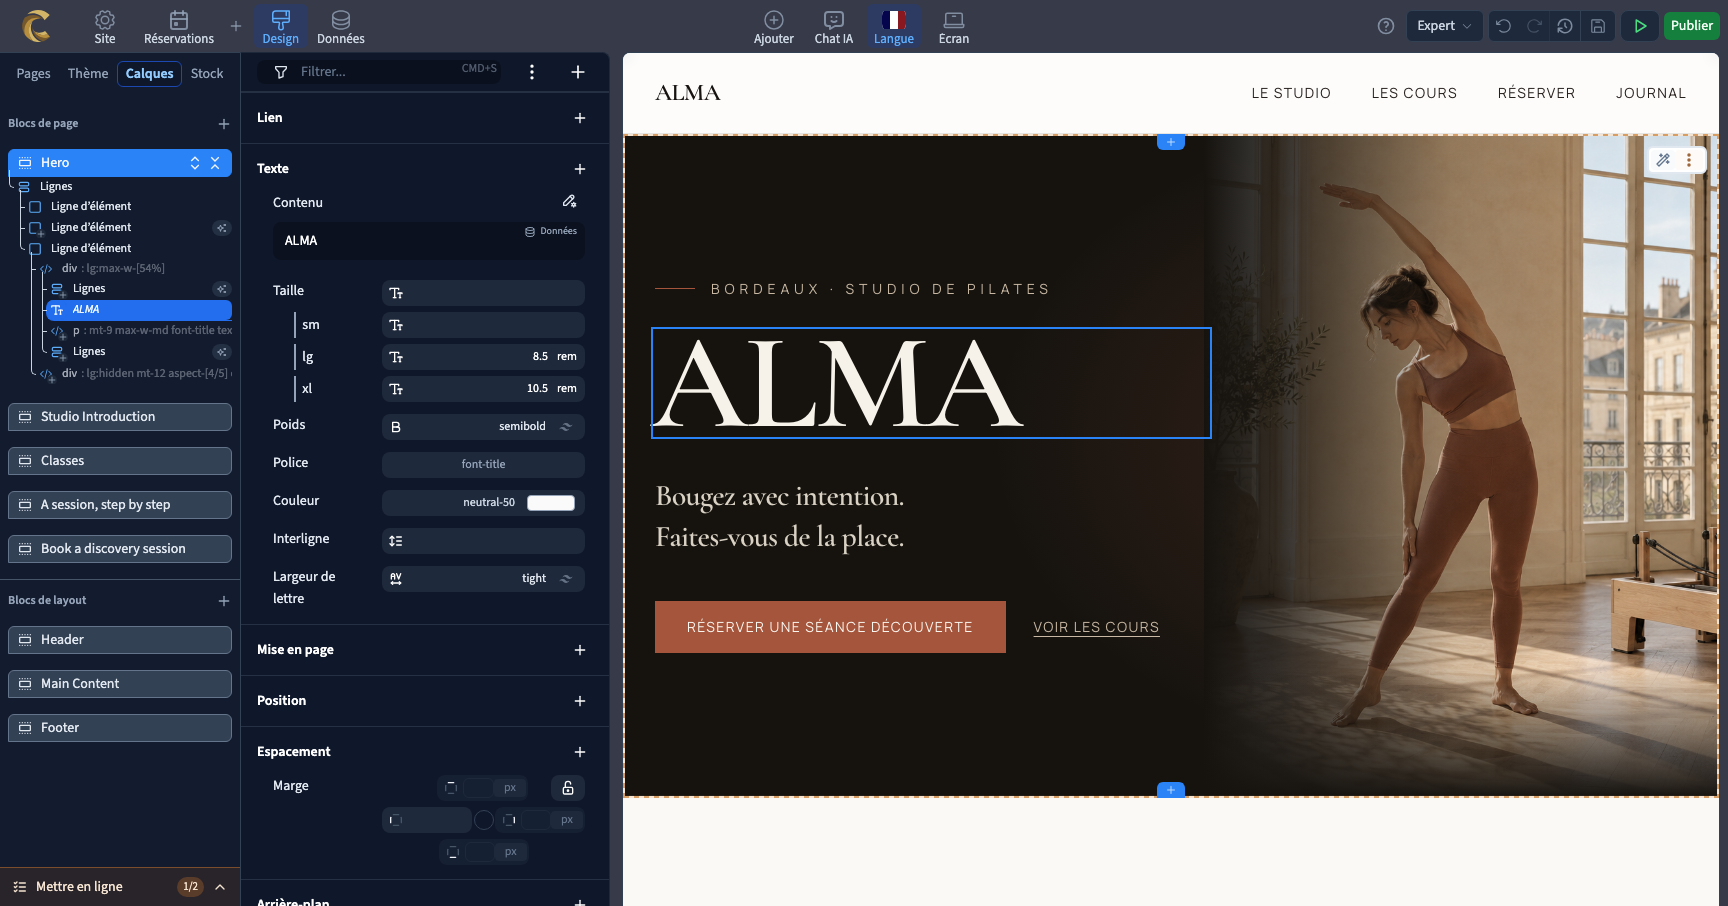Screen dimensions: 1728x906
Task: Open the Langue French flag selector
Action: pos(894,20)
